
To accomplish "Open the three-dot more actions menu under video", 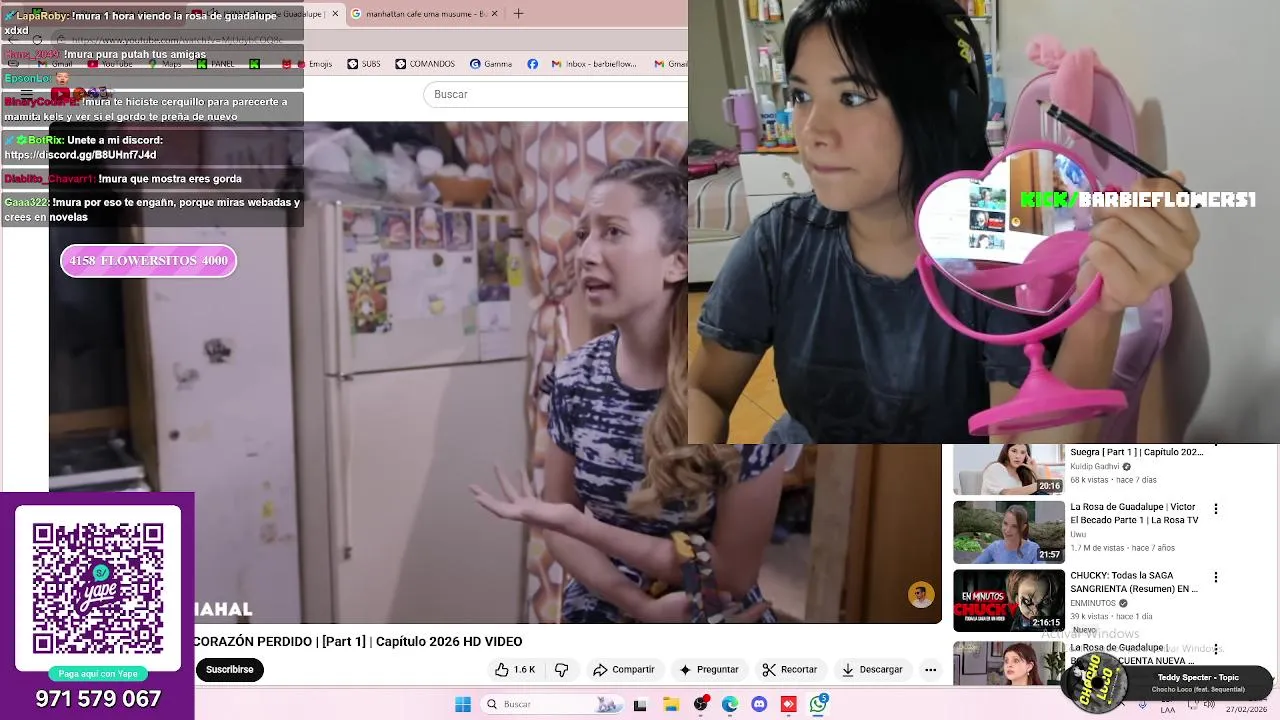I will pos(931,670).
